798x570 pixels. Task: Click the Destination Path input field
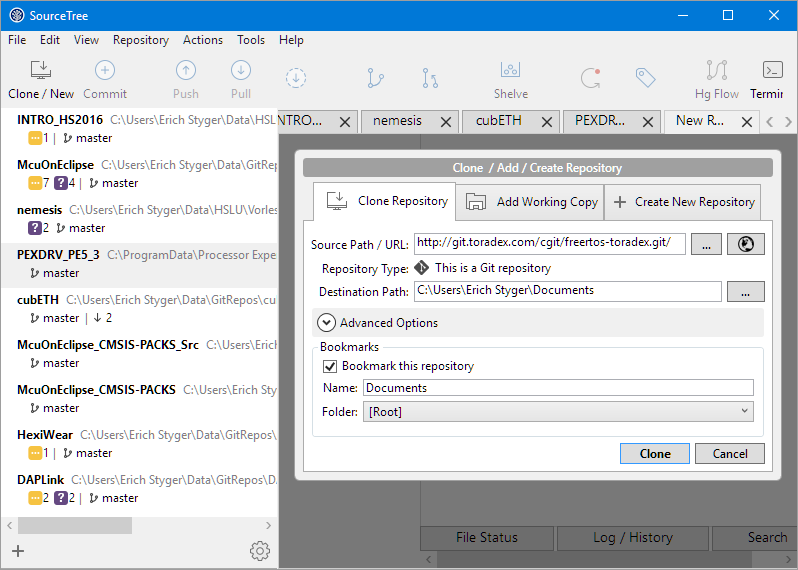click(567, 291)
